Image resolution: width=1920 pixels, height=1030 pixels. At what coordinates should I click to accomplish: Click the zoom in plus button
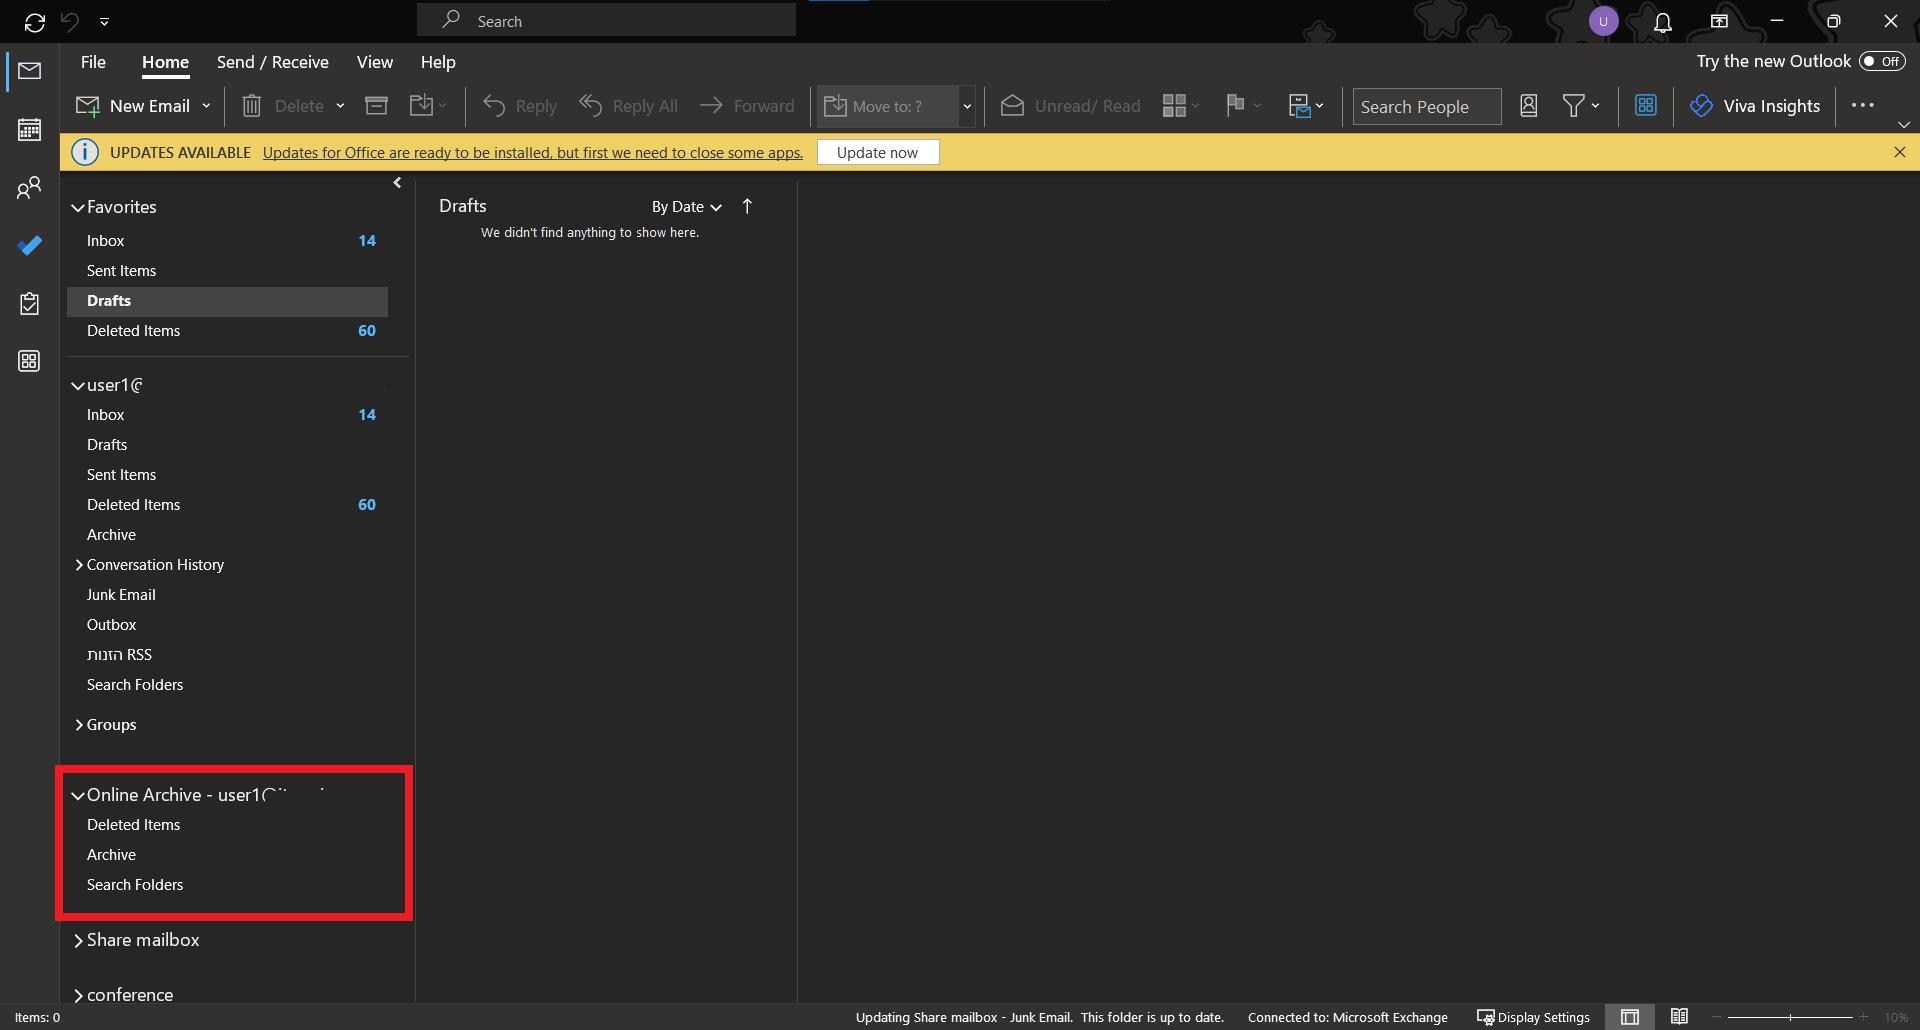1864,1017
